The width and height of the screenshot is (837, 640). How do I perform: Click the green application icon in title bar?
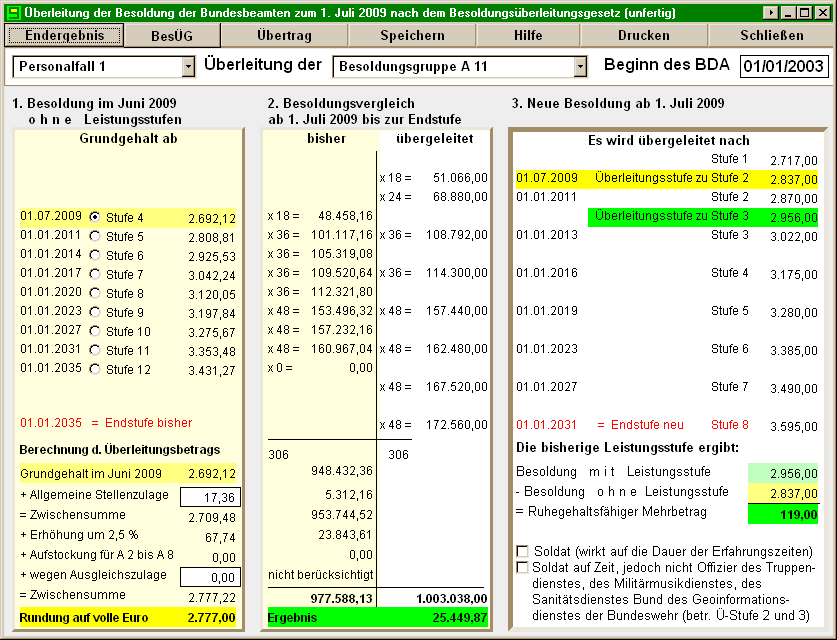[13, 12]
